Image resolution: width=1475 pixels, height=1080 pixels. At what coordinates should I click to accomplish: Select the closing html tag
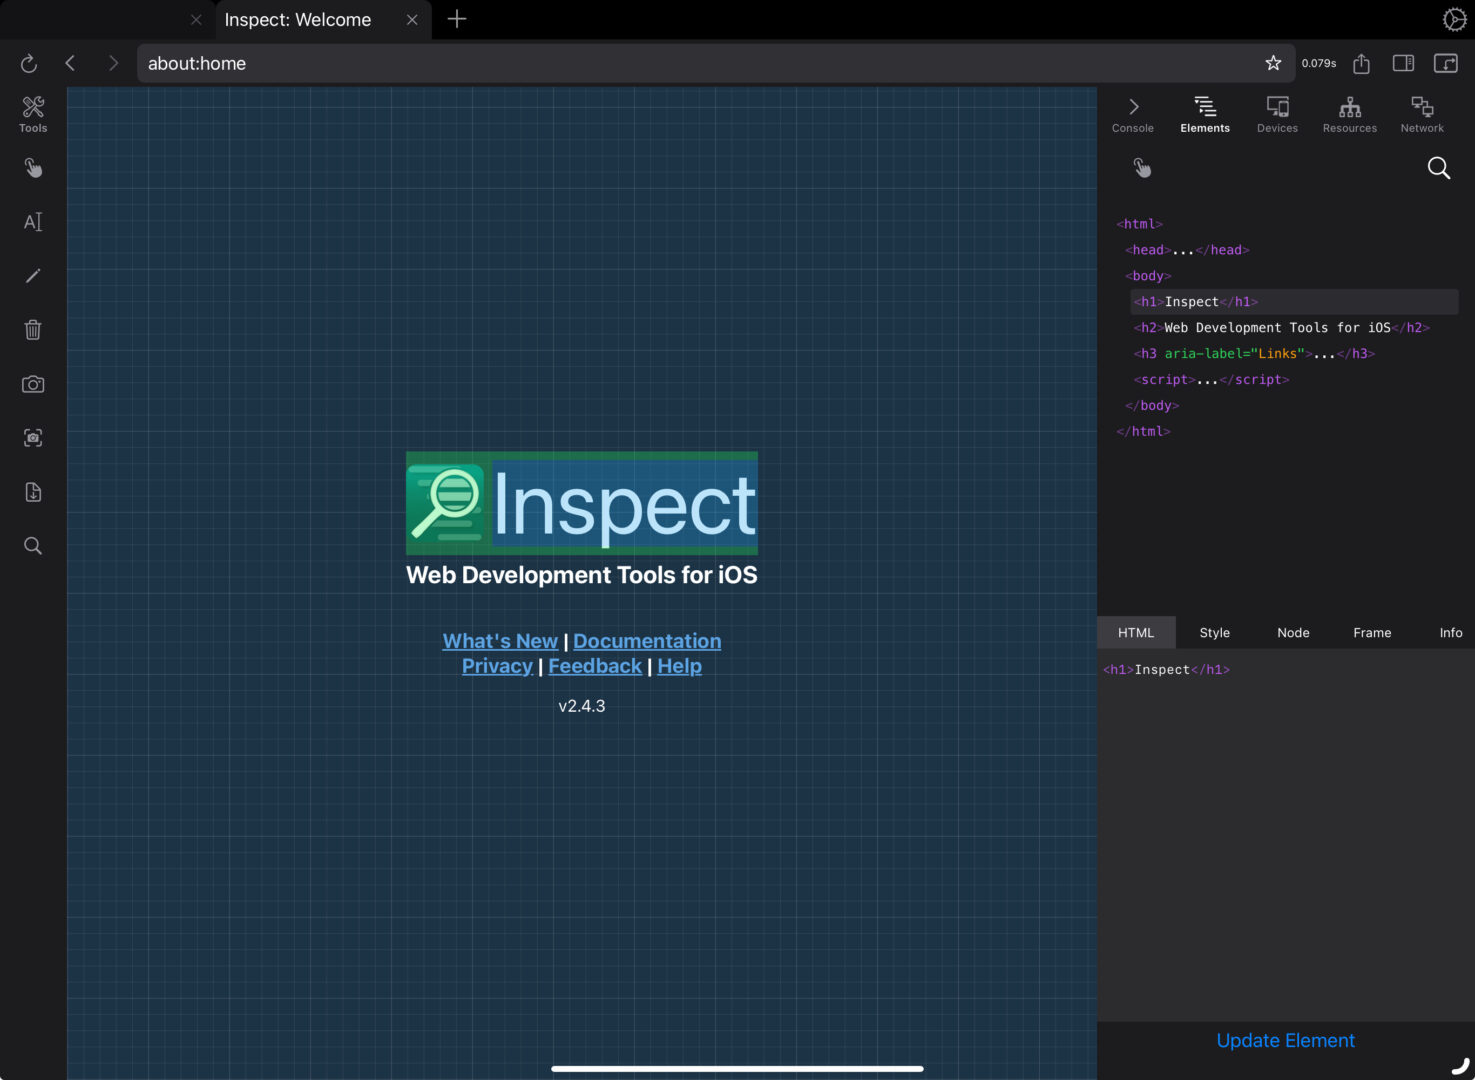(x=1143, y=432)
